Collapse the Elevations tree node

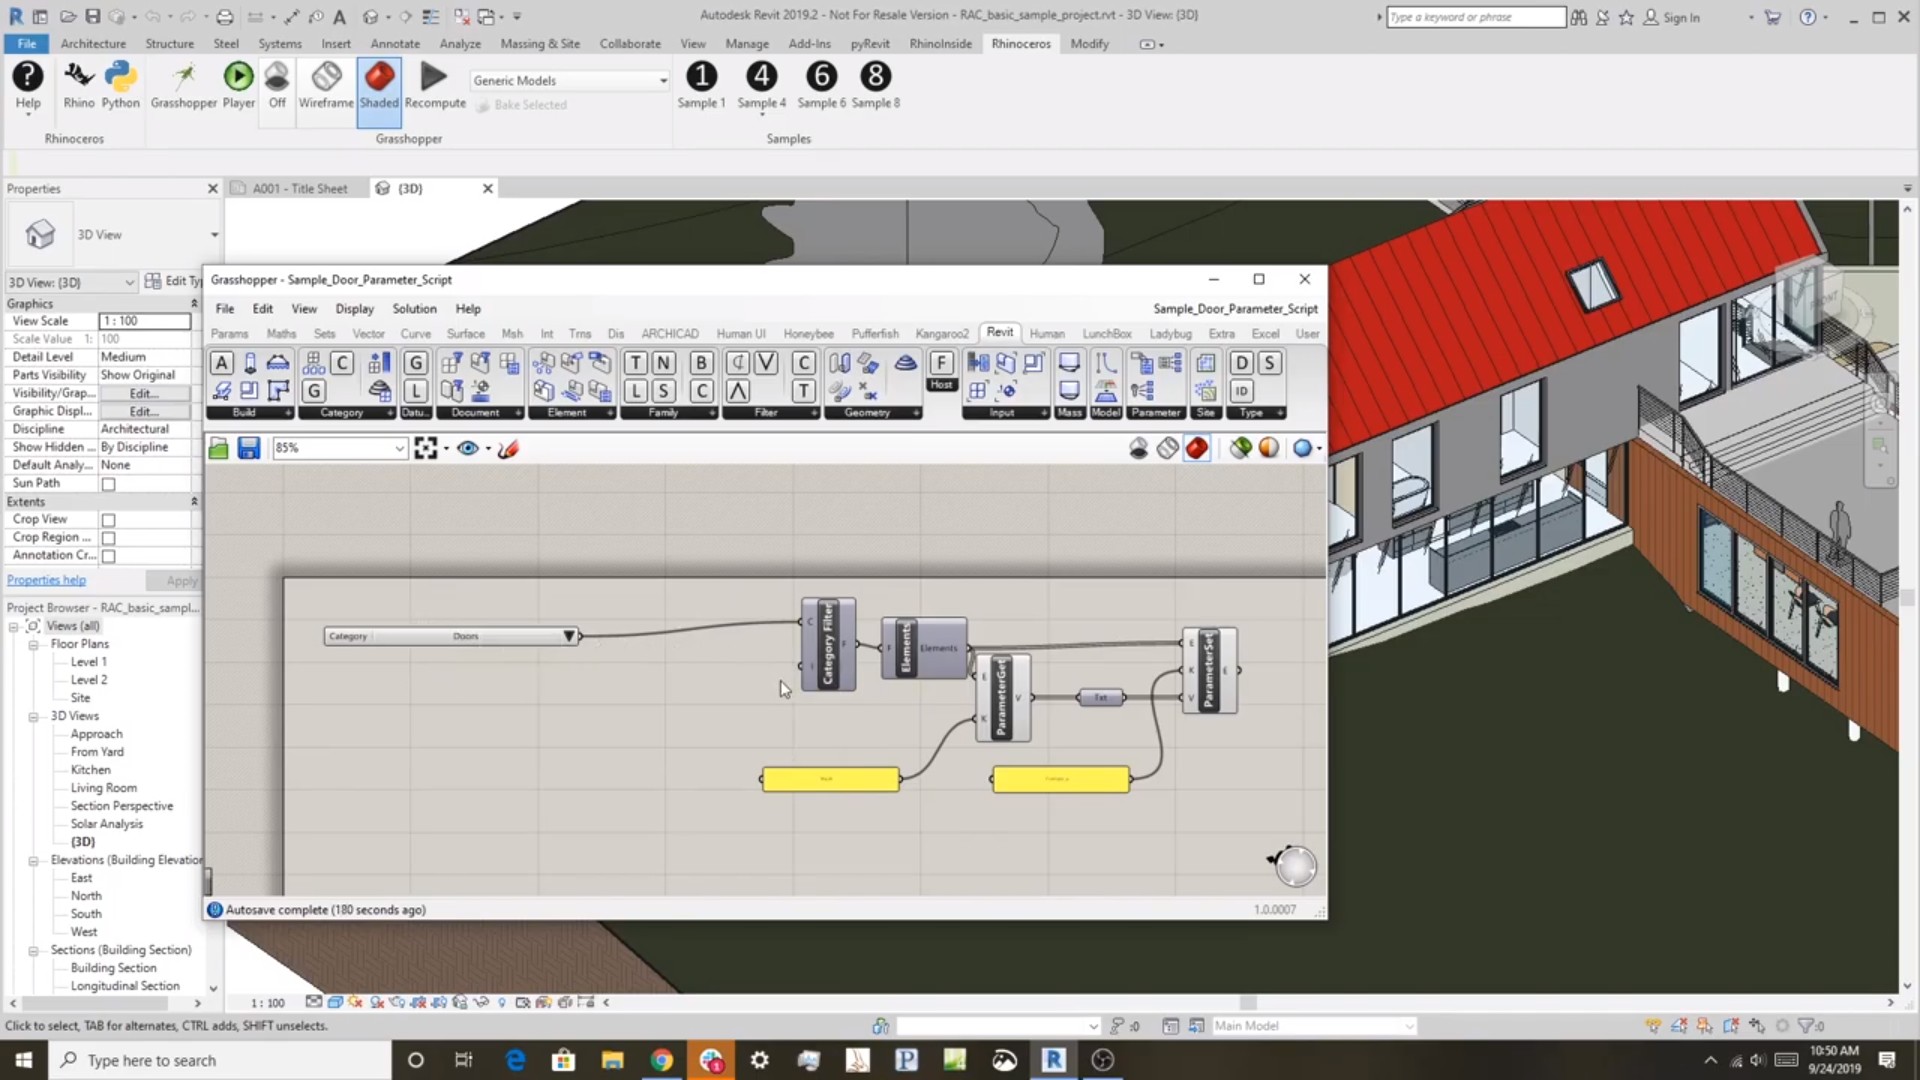pyautogui.click(x=33, y=861)
